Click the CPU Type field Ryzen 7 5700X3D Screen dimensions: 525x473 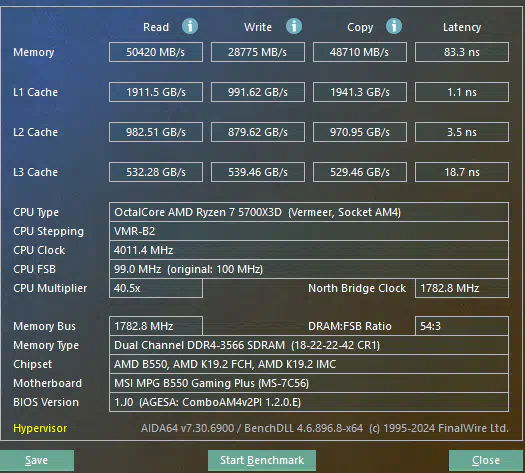(x=309, y=212)
